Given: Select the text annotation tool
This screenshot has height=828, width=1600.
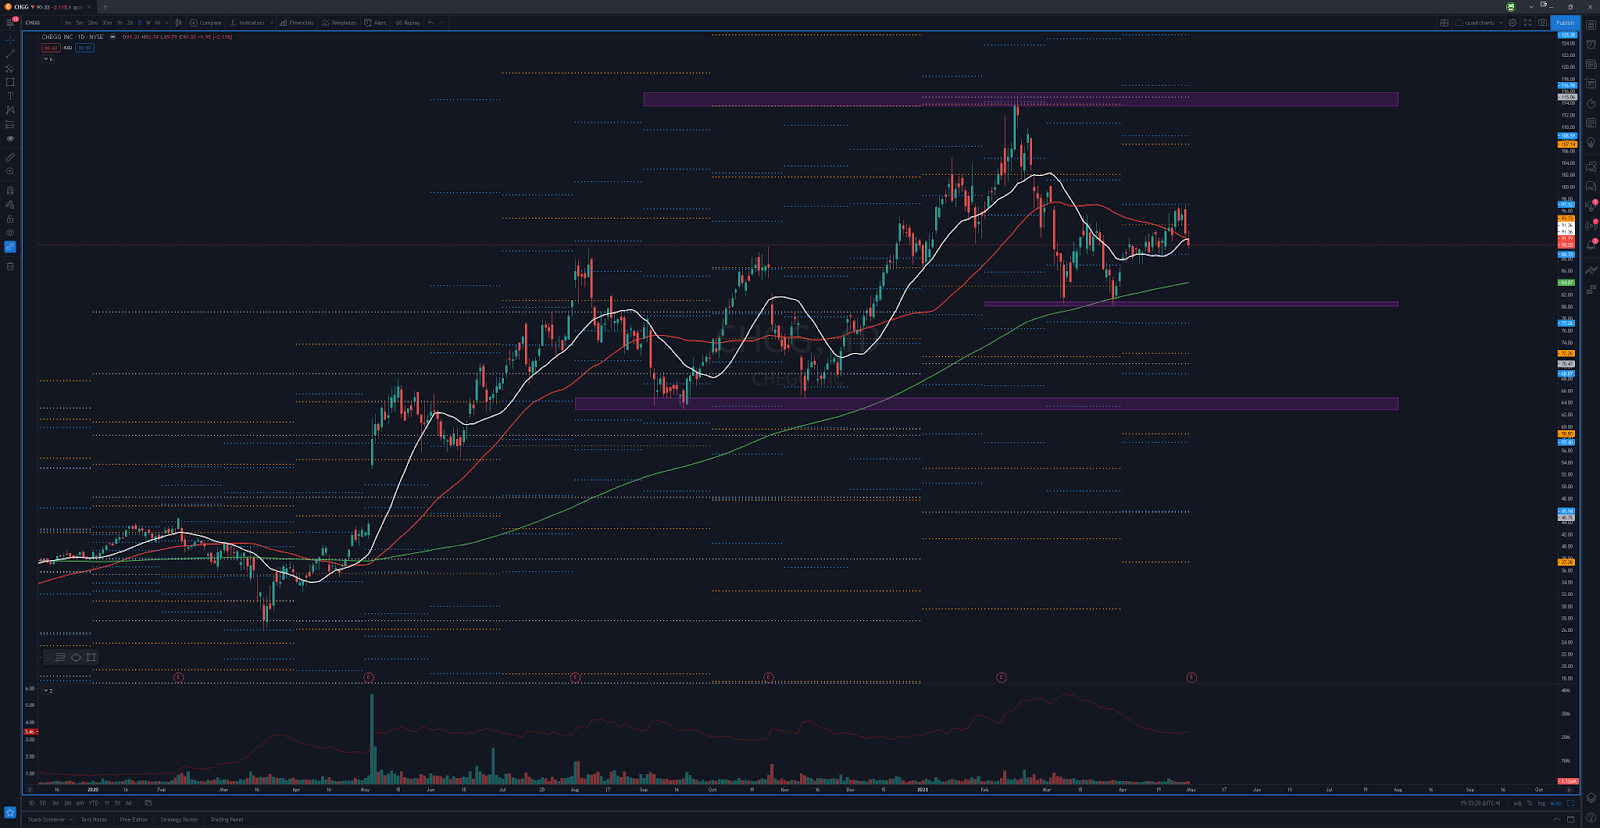Looking at the screenshot, I should 10,96.
